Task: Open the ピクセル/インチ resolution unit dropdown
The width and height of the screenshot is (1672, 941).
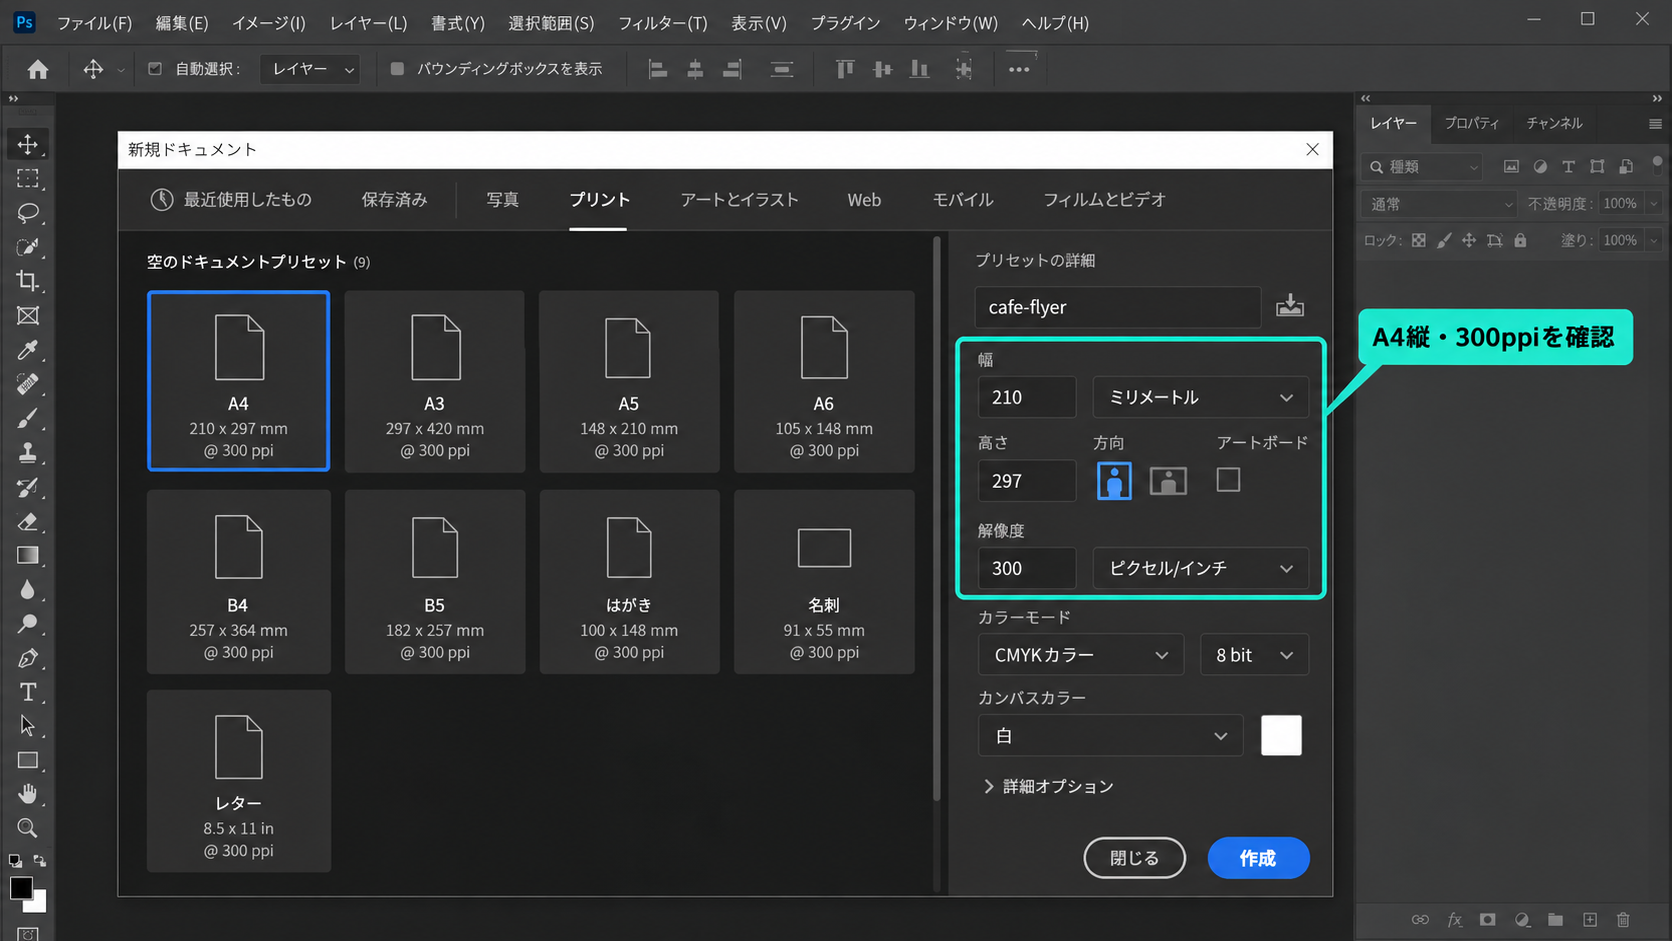Action: click(x=1200, y=568)
